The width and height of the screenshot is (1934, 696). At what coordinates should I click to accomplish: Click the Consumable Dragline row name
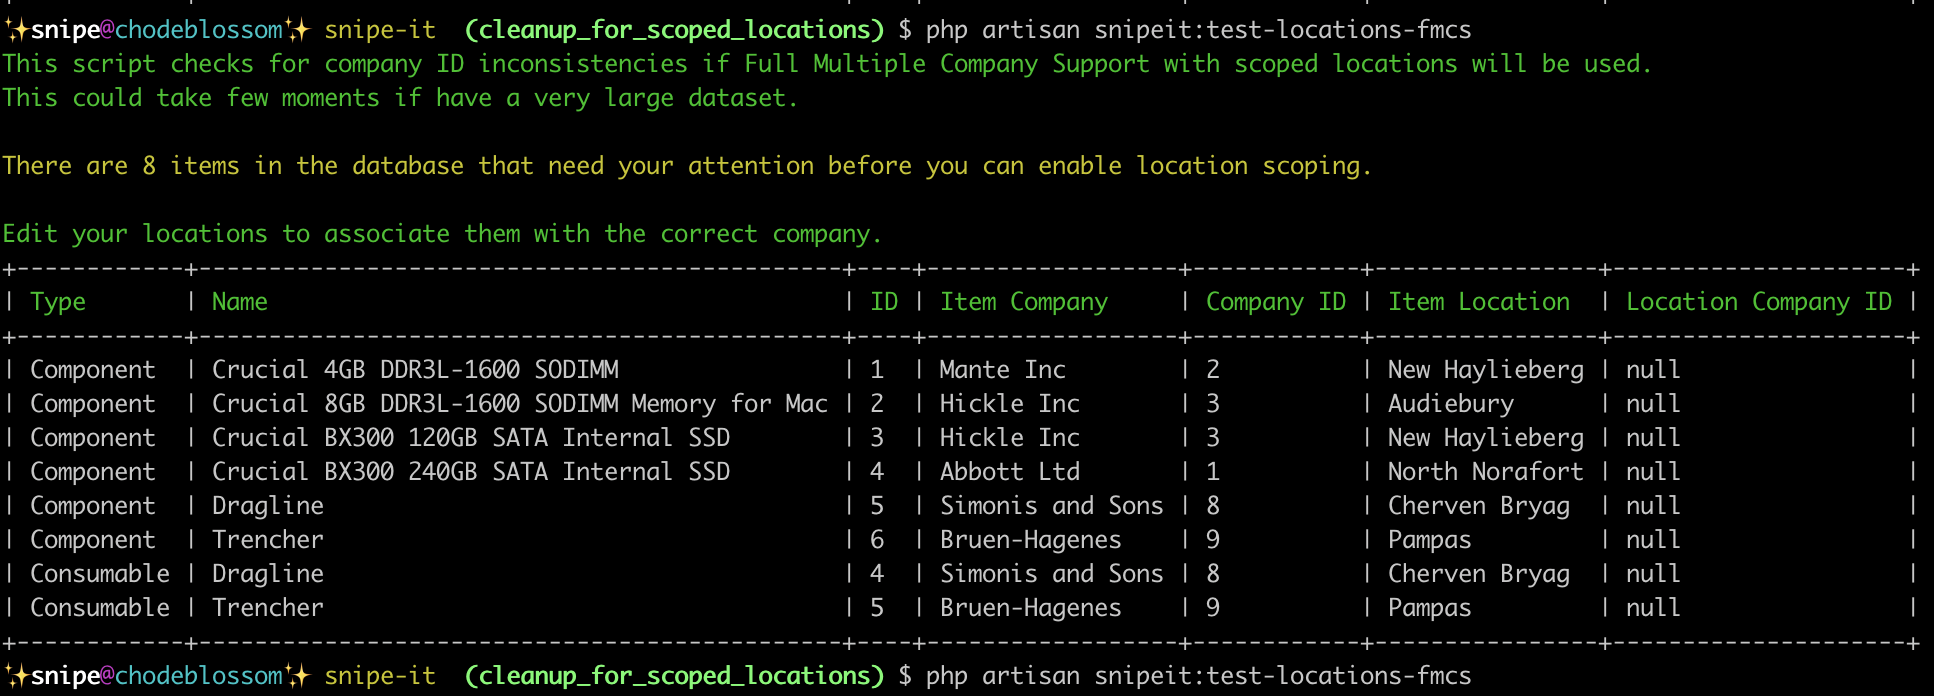268,574
